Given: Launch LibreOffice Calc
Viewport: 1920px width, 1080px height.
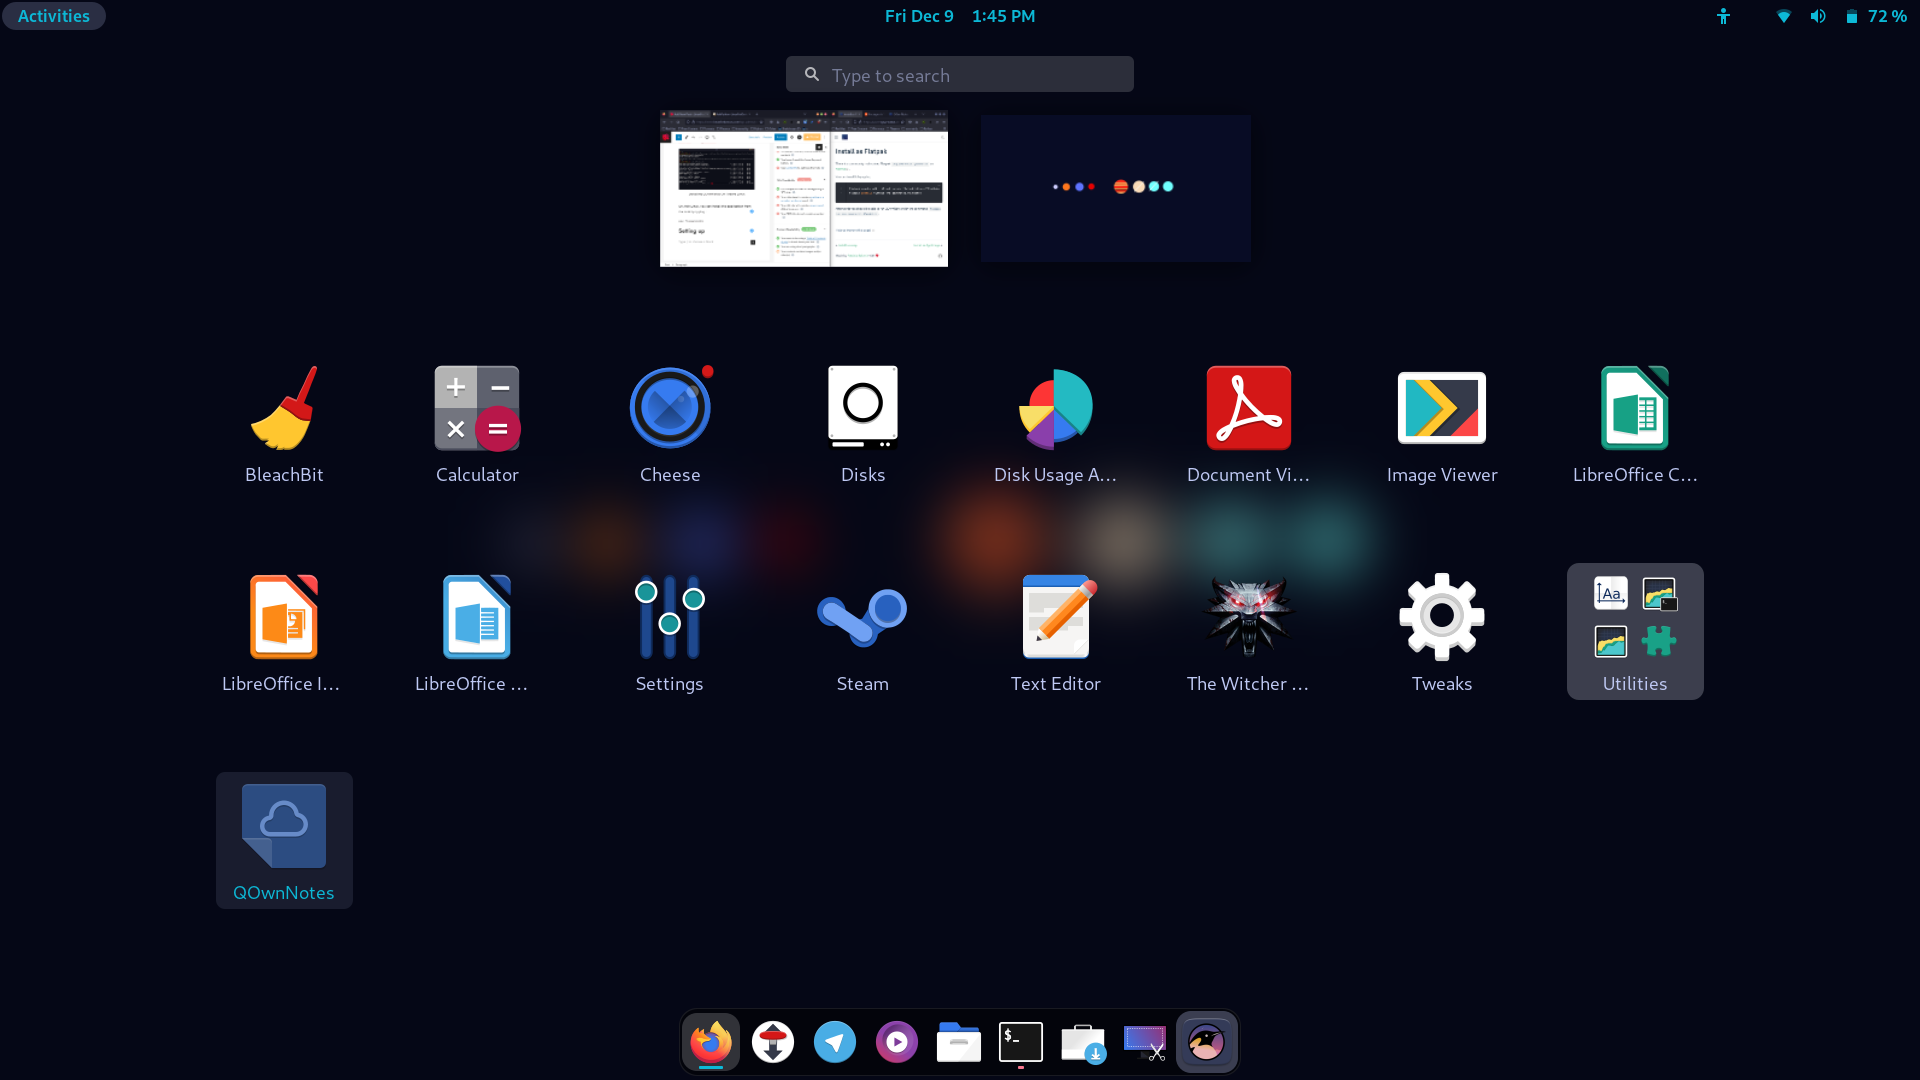Looking at the screenshot, I should pos(1634,407).
